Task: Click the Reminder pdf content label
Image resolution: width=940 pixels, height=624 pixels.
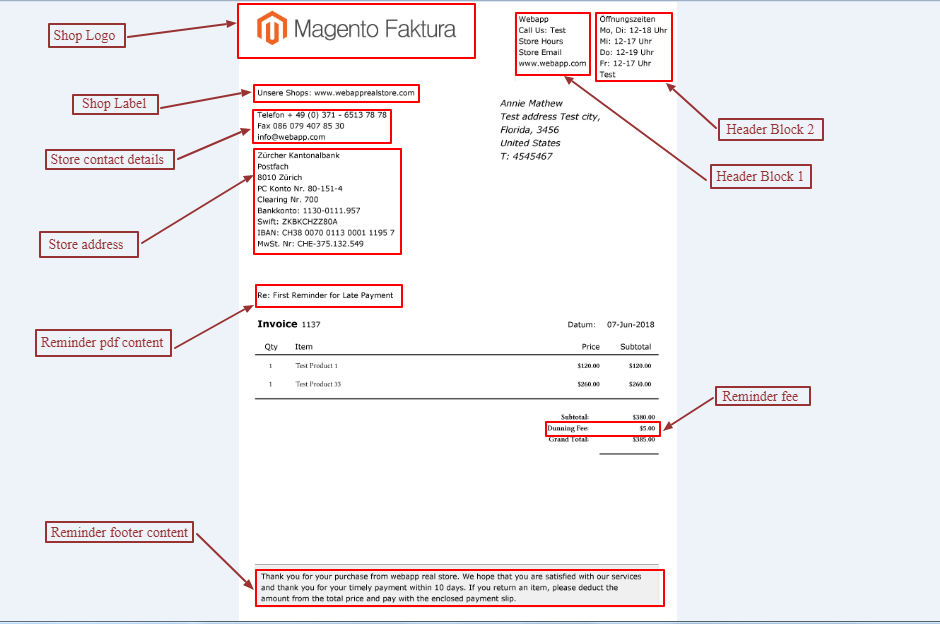Action: [102, 342]
